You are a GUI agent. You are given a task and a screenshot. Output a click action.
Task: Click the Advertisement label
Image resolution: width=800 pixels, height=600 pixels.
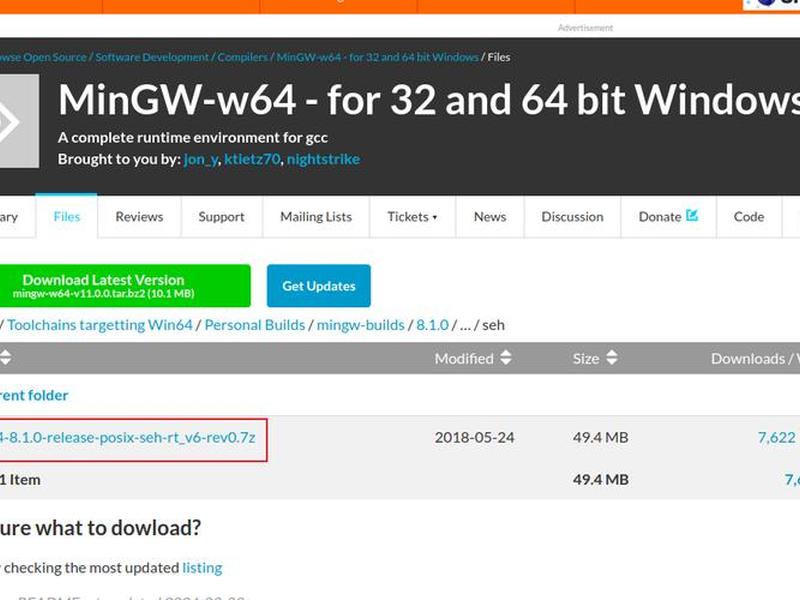[x=585, y=28]
